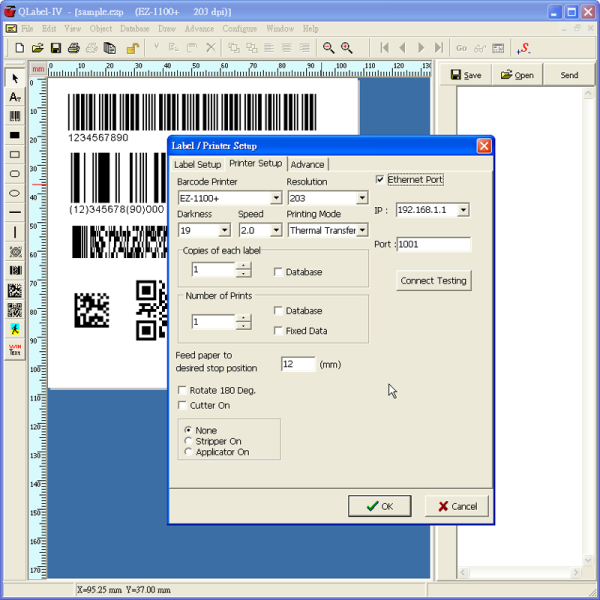Screen dimensions: 600x600
Task: Open the Resolution 203 dropdown
Action: 362,198
